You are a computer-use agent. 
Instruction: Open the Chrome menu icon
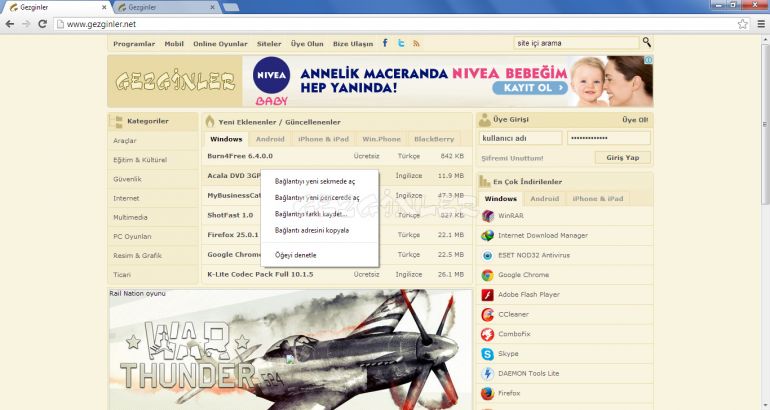pos(761,24)
